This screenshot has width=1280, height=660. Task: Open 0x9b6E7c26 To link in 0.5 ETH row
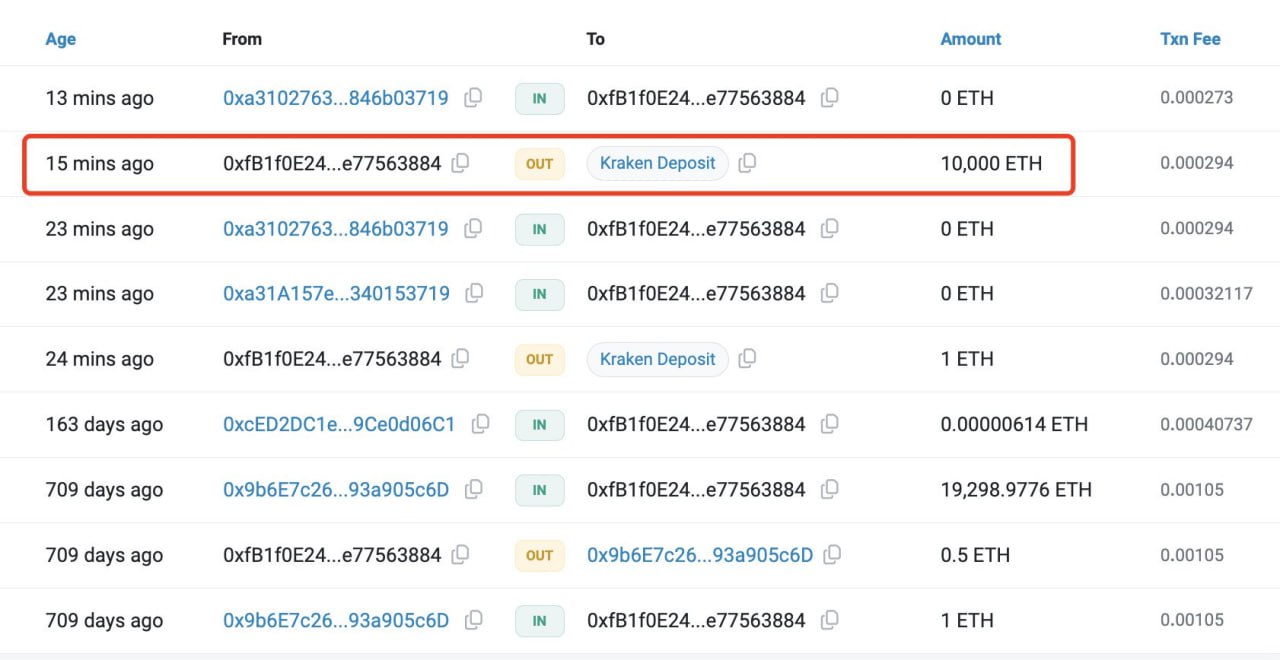click(x=699, y=555)
